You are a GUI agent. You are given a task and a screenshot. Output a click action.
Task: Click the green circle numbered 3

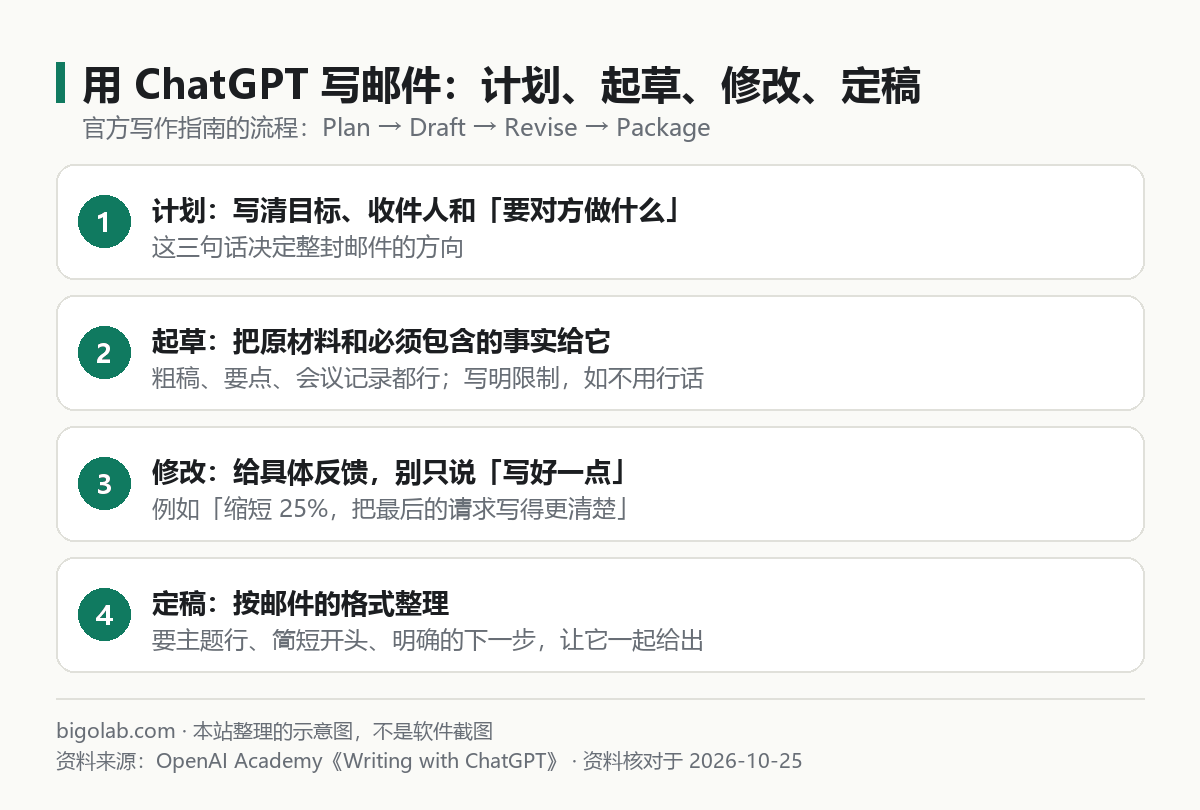(104, 484)
